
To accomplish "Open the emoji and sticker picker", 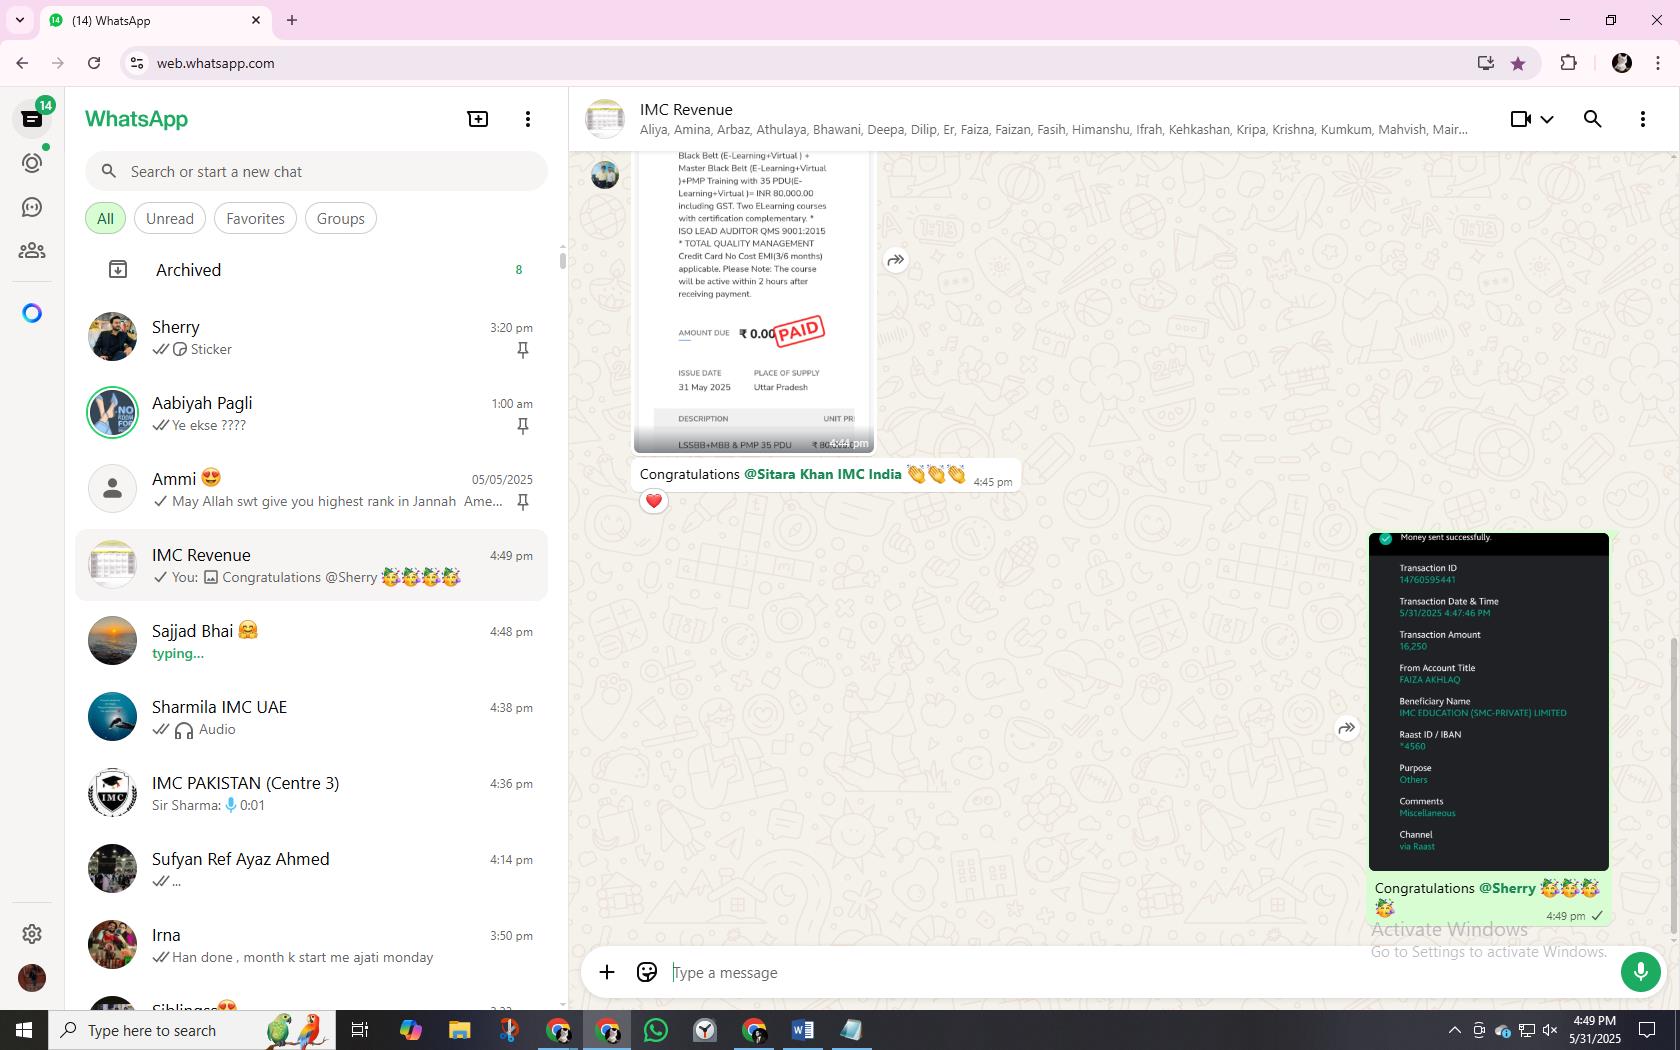I will click(647, 972).
